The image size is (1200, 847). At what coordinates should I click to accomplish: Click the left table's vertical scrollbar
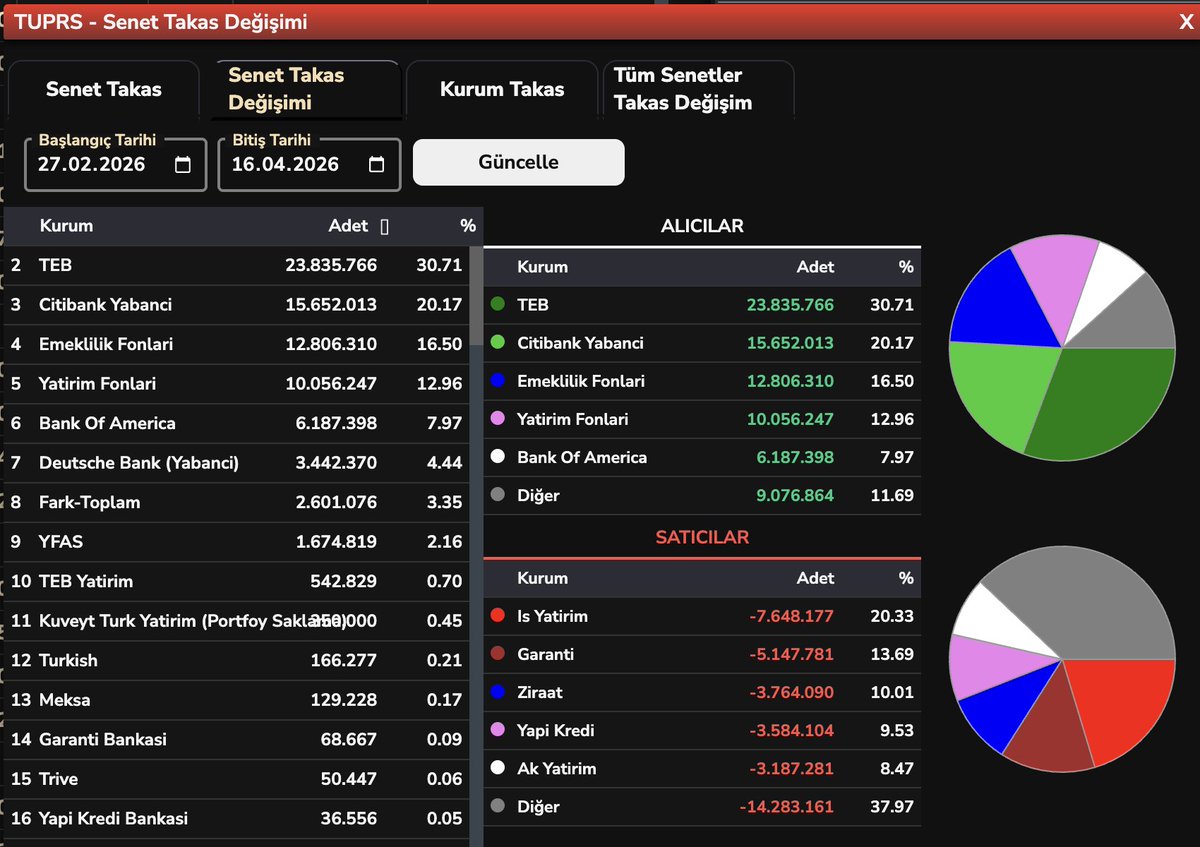(x=476, y=296)
